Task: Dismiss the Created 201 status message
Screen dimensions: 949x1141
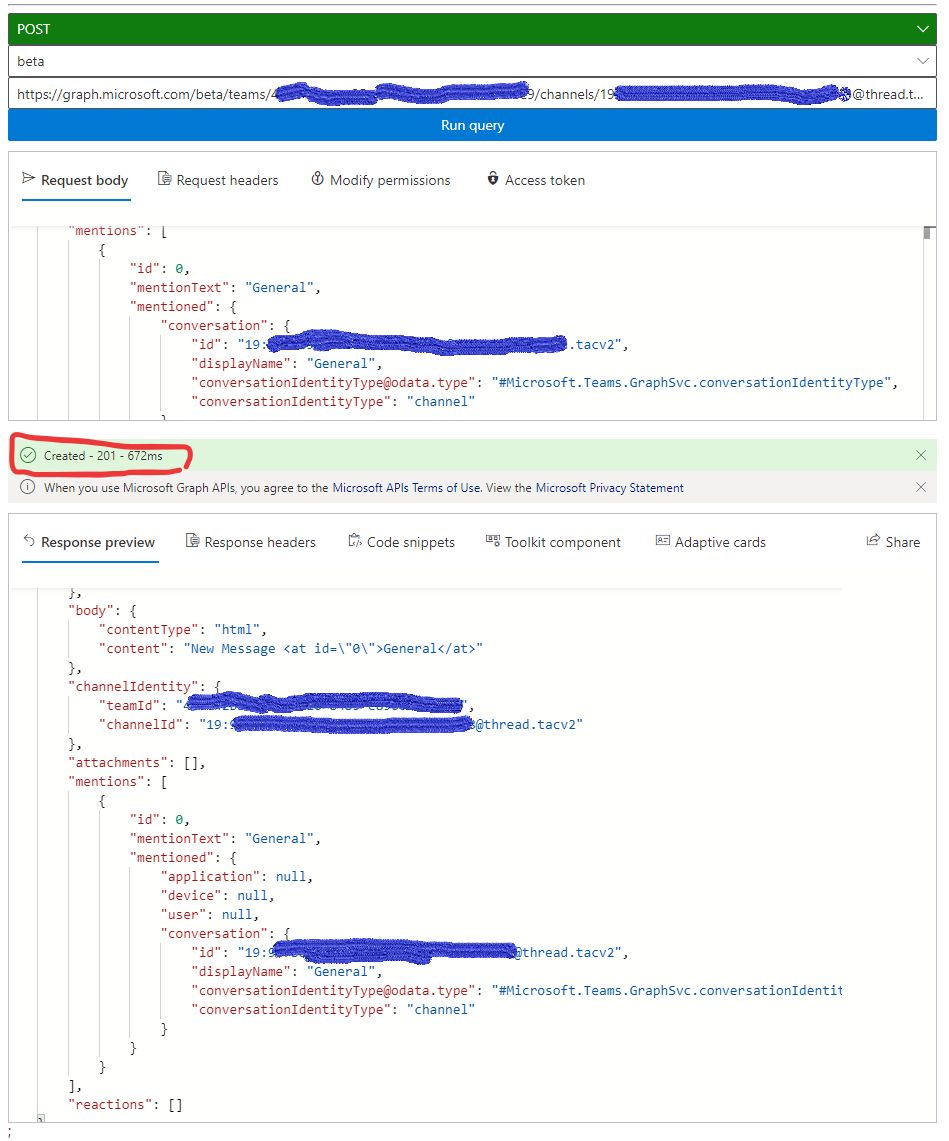Action: [921, 456]
